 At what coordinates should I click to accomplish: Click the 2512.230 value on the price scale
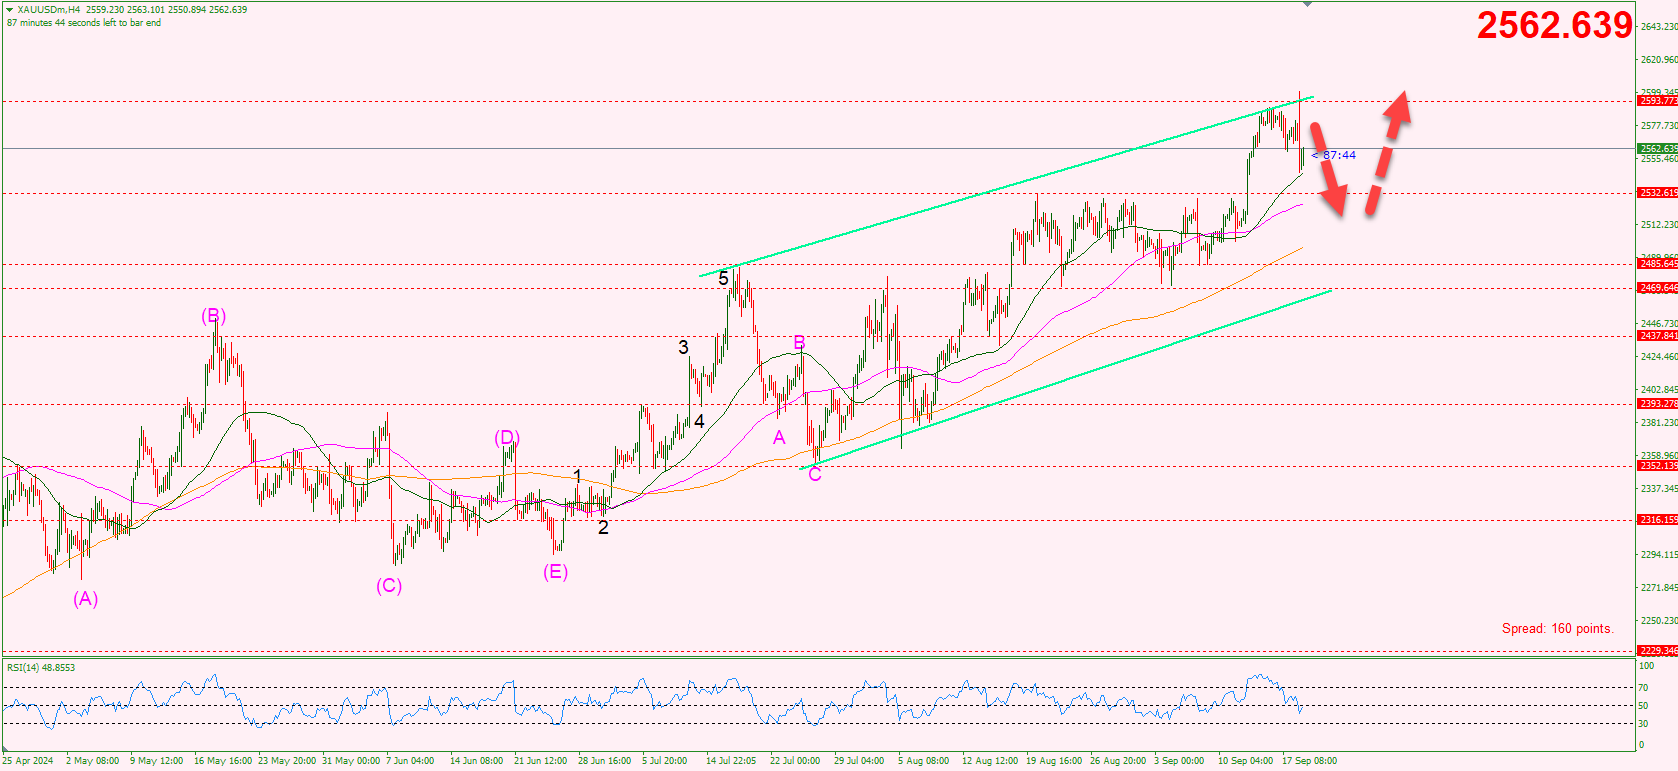point(1659,225)
